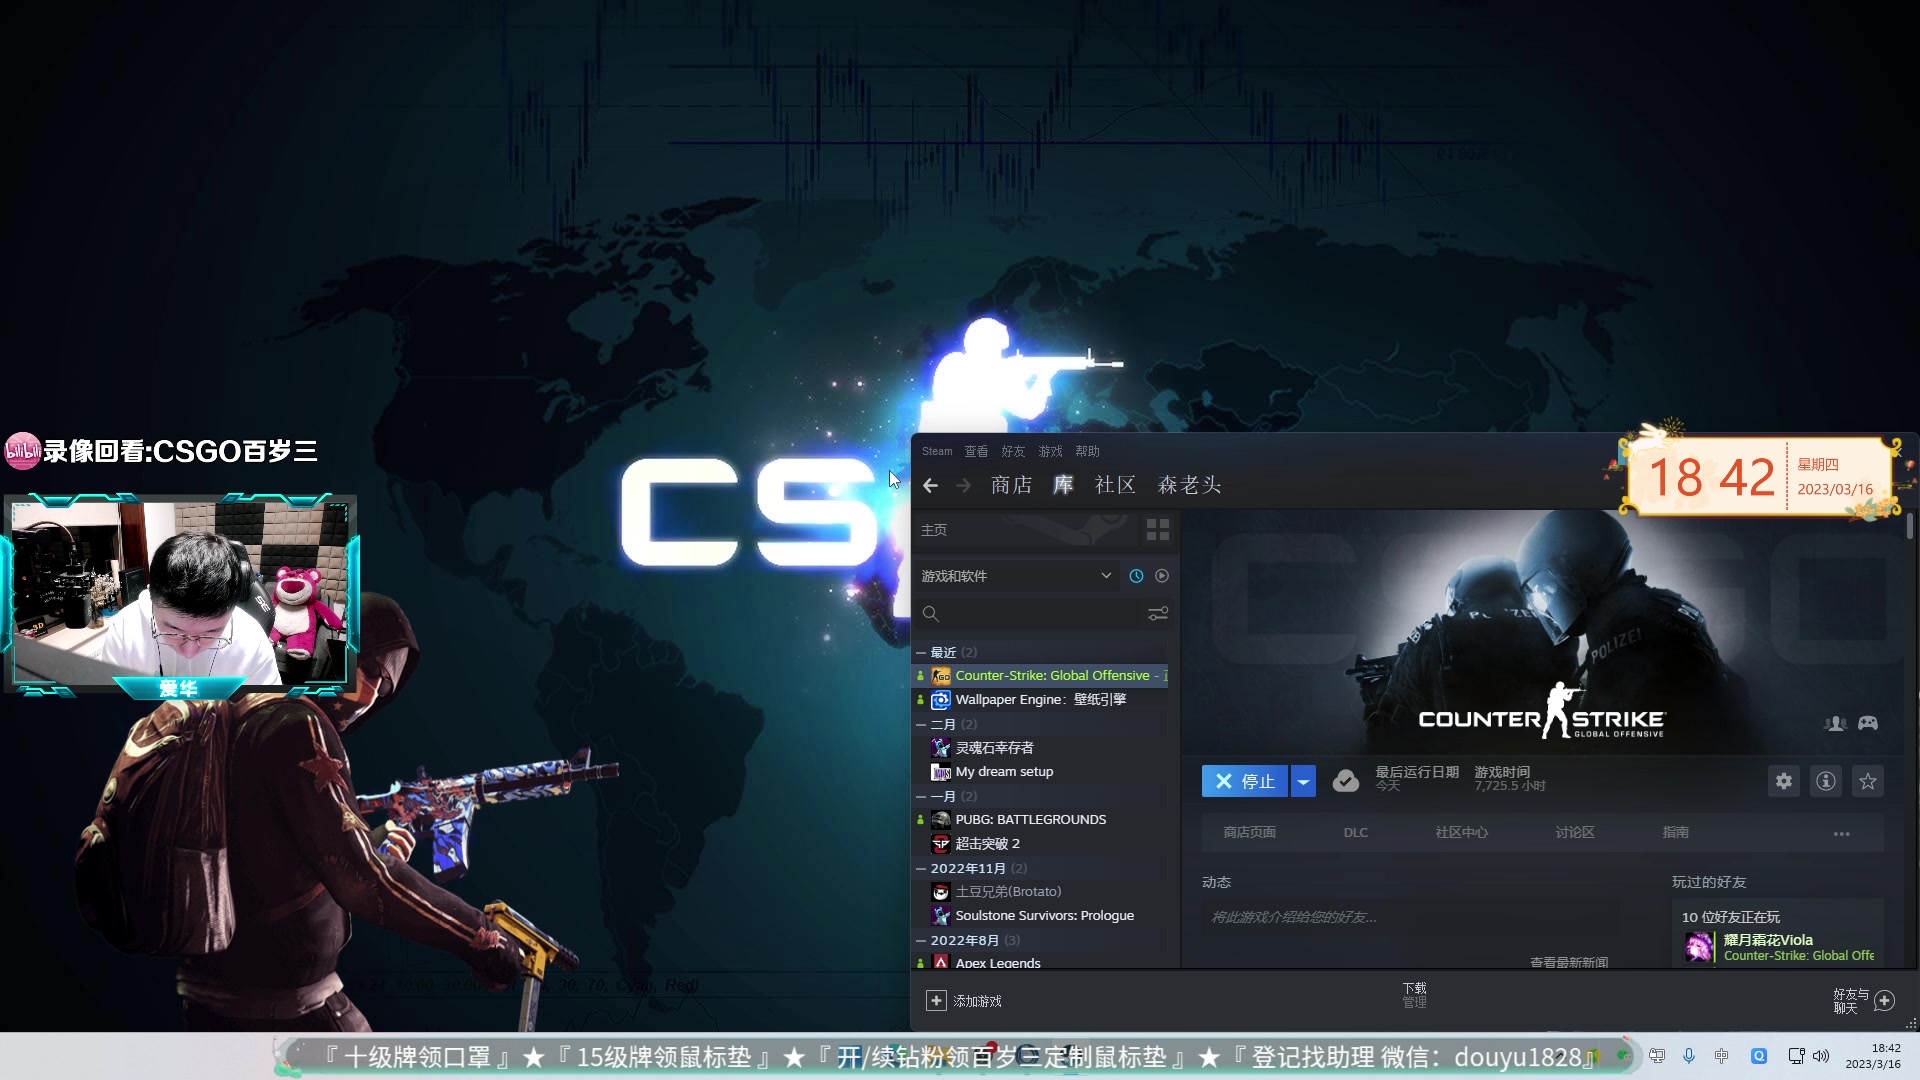Go back with the Steam back arrow
1920x1080 pixels.
pos(930,485)
